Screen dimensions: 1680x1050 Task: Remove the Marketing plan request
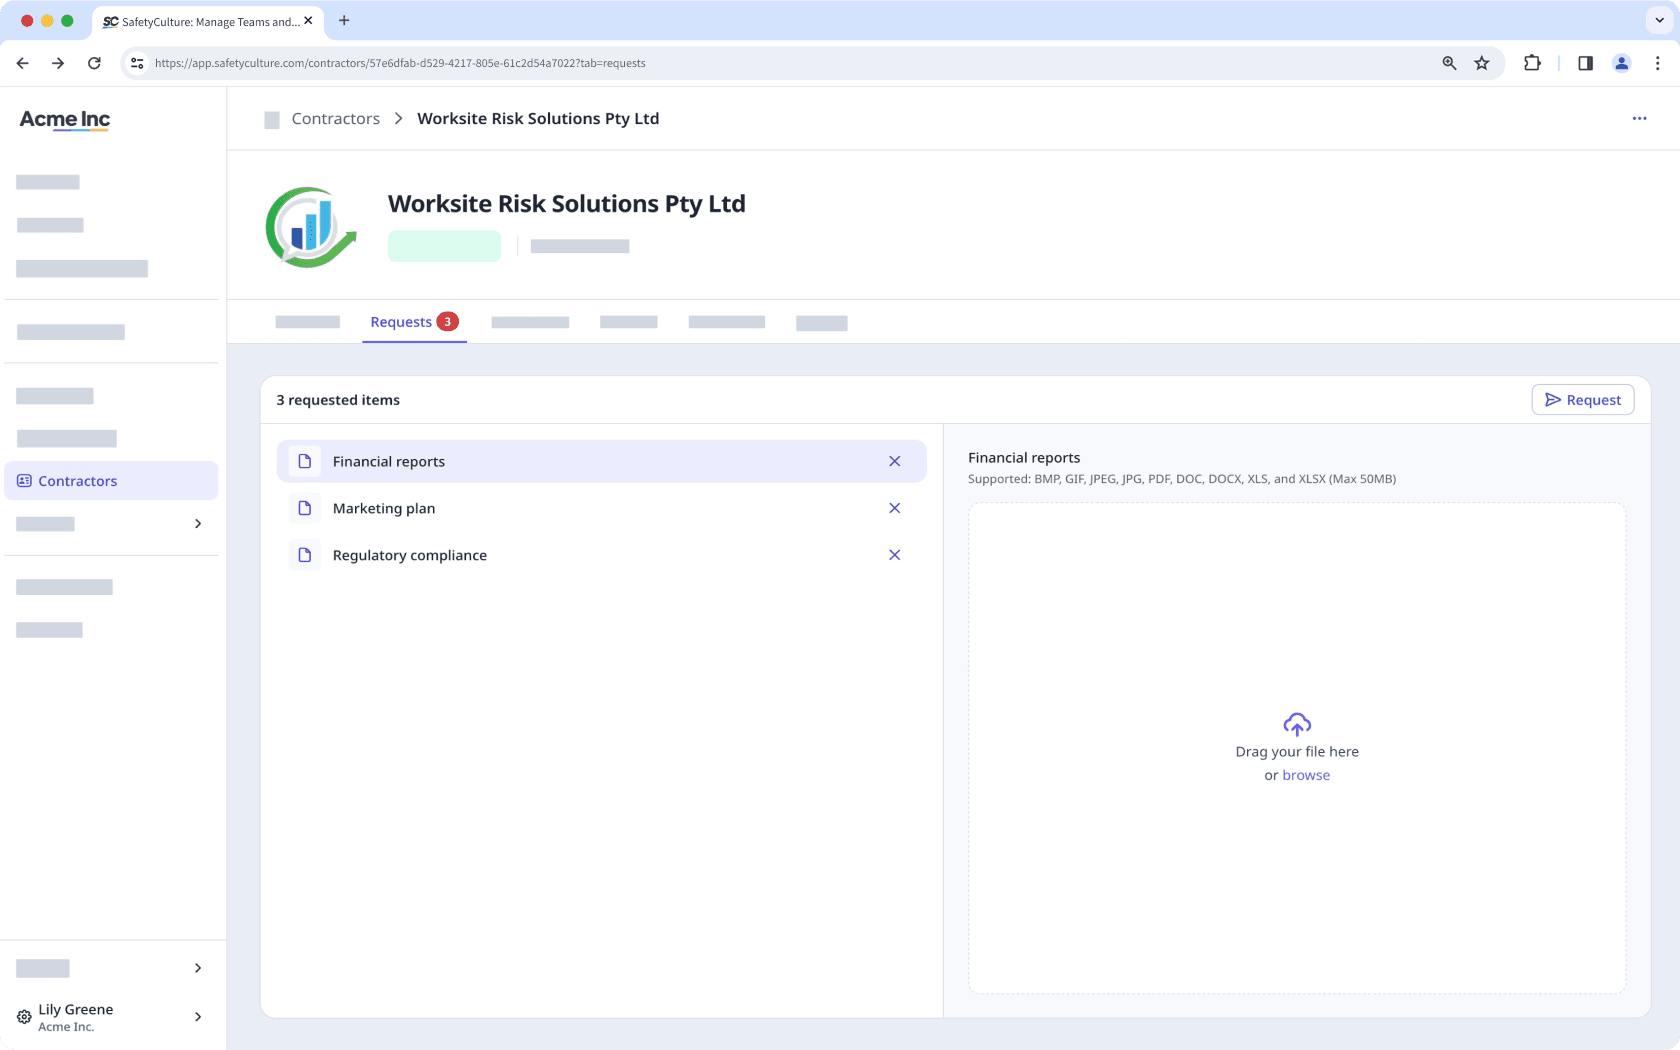(x=895, y=508)
